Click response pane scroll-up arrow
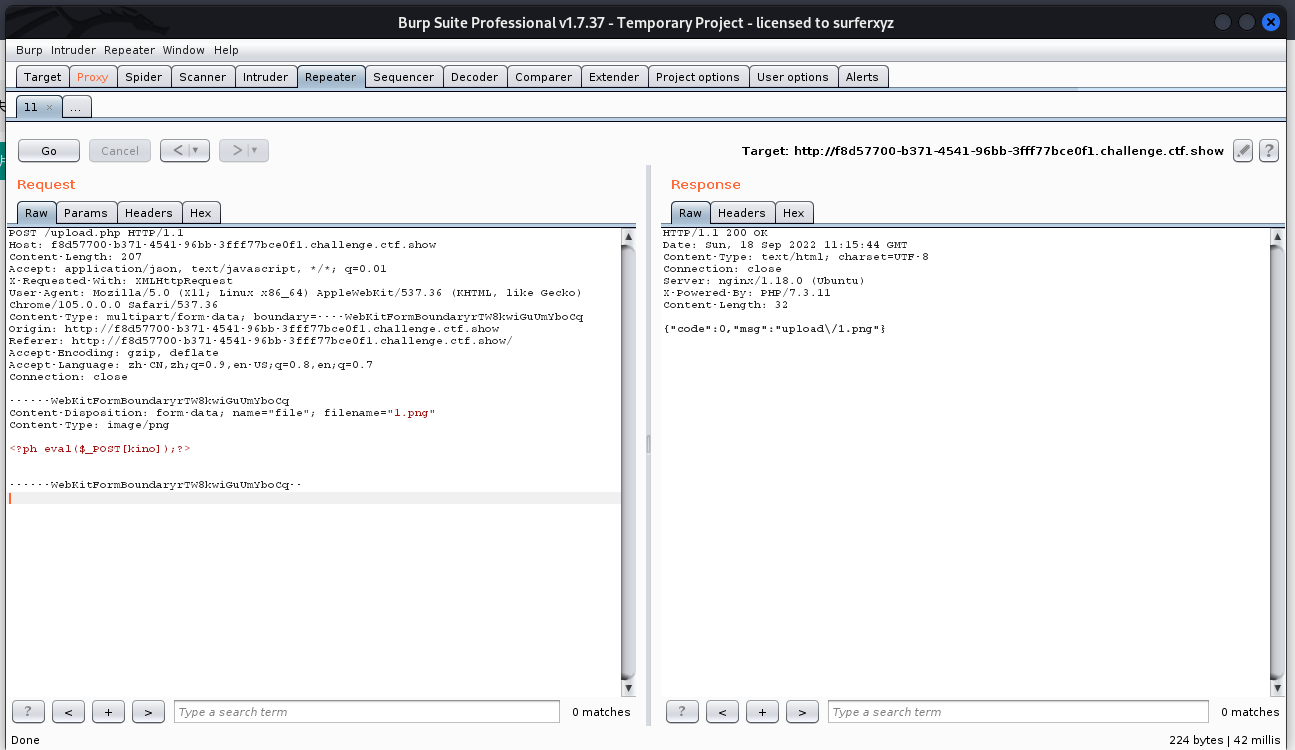The width and height of the screenshot is (1295, 750). pyautogui.click(x=1276, y=237)
